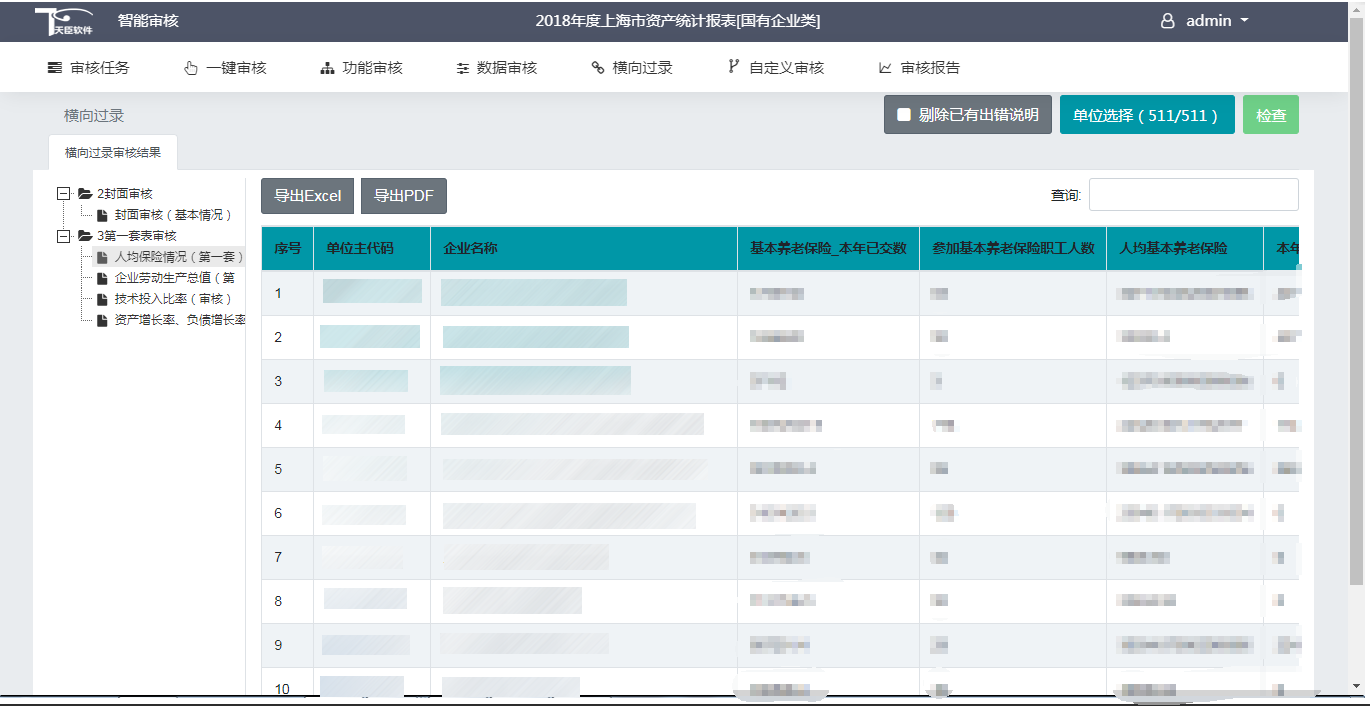Click the admin user profile icon
1370x706 pixels.
[x=1167, y=21]
